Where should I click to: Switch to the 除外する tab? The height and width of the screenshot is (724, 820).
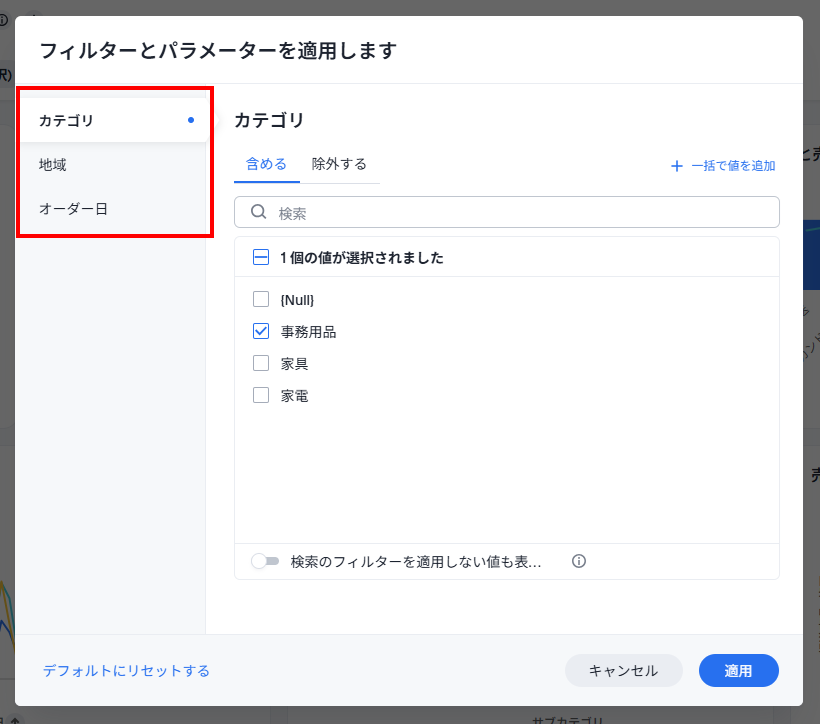tap(339, 164)
